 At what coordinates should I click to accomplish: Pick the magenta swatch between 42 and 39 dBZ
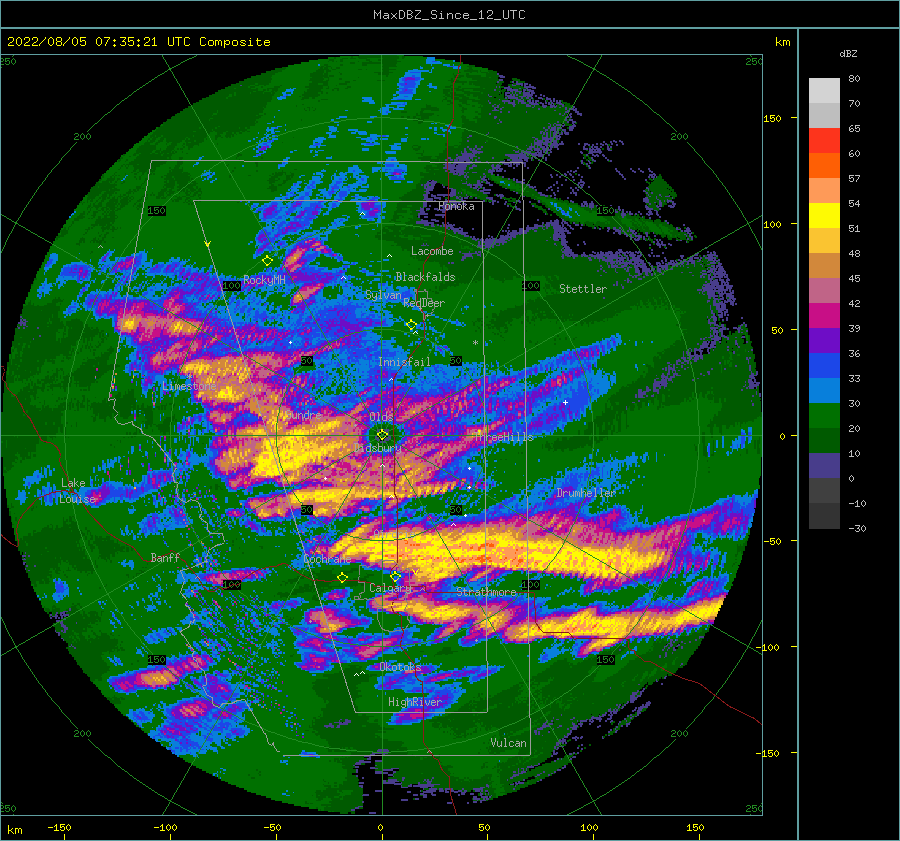[x=824, y=316]
